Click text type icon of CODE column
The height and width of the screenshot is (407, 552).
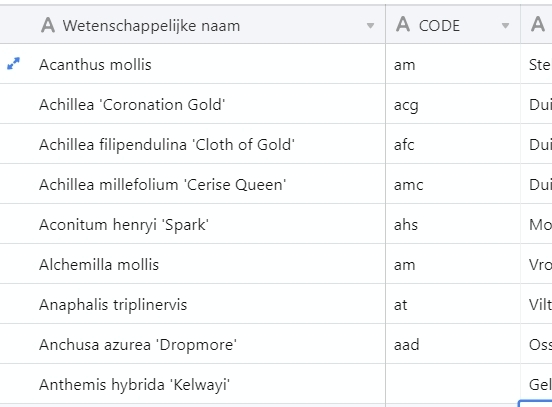coord(403,25)
